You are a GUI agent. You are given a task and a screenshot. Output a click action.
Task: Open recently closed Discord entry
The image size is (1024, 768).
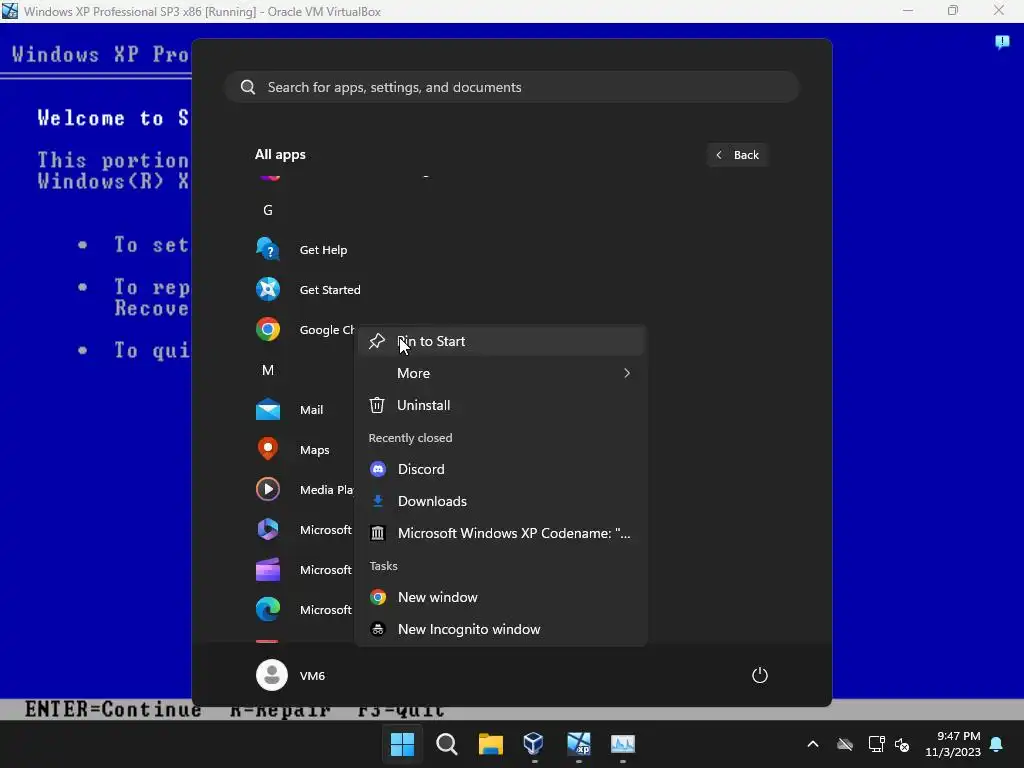click(x=501, y=469)
